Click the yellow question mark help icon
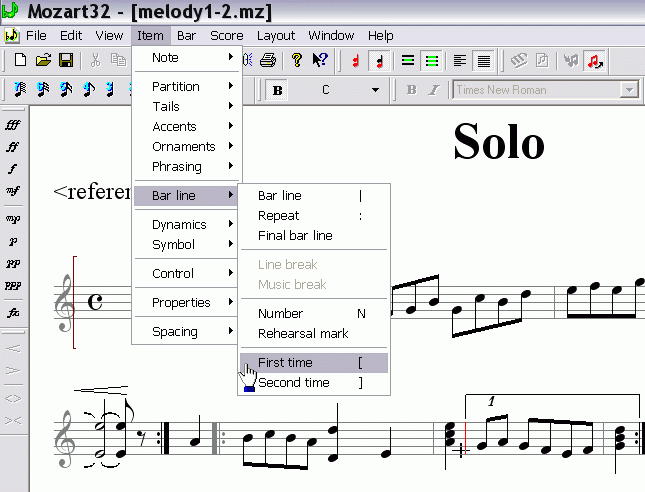 click(x=296, y=60)
